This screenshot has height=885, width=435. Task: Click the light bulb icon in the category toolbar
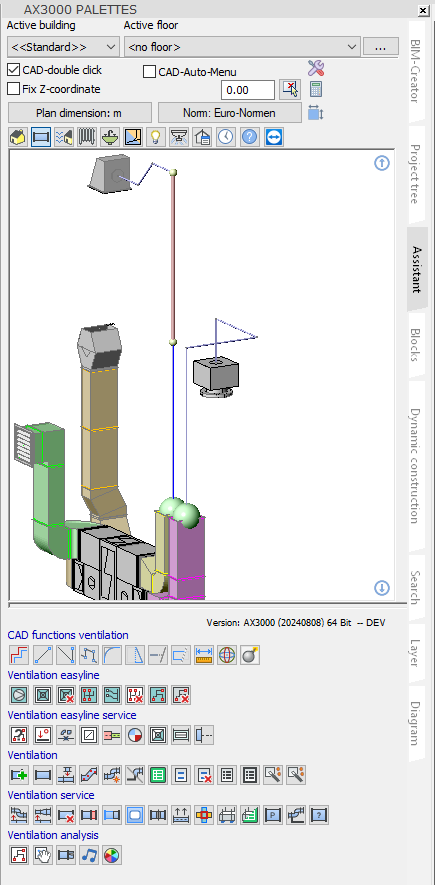(x=156, y=137)
